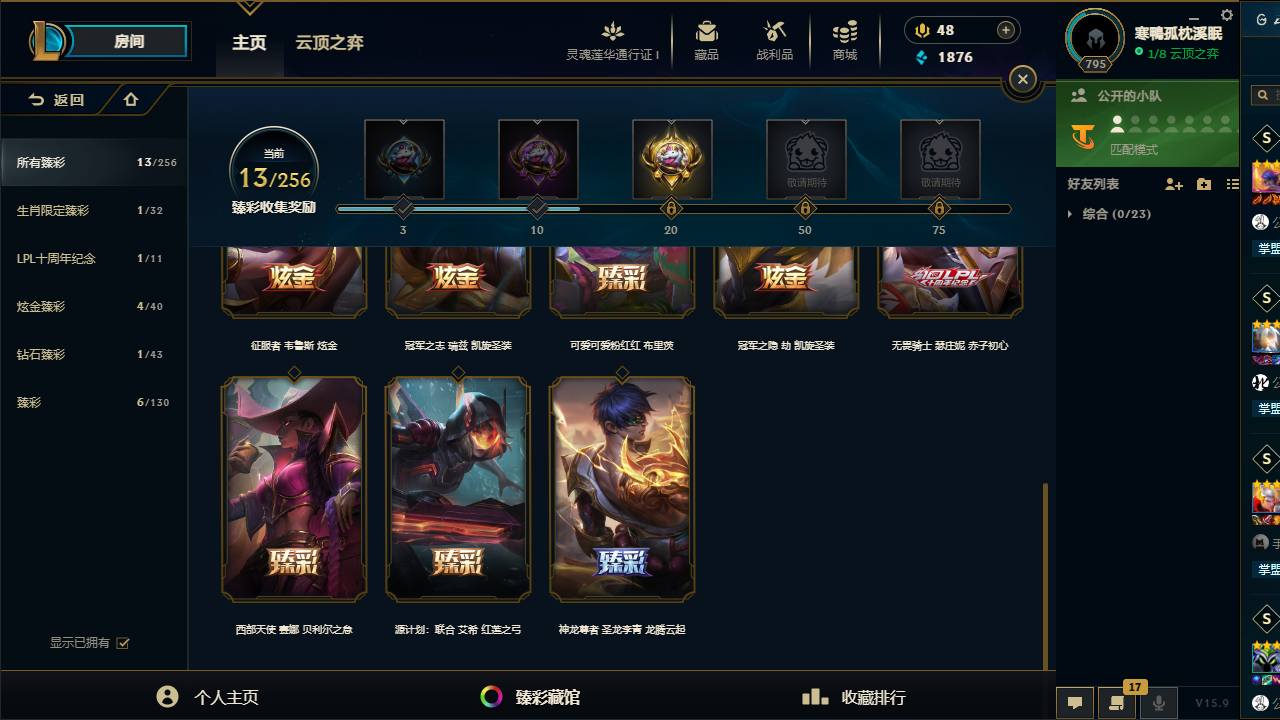Screen dimensions: 1280x720
Task: Toggle the 显示已拥有 checkbox
Action: [x=123, y=643]
